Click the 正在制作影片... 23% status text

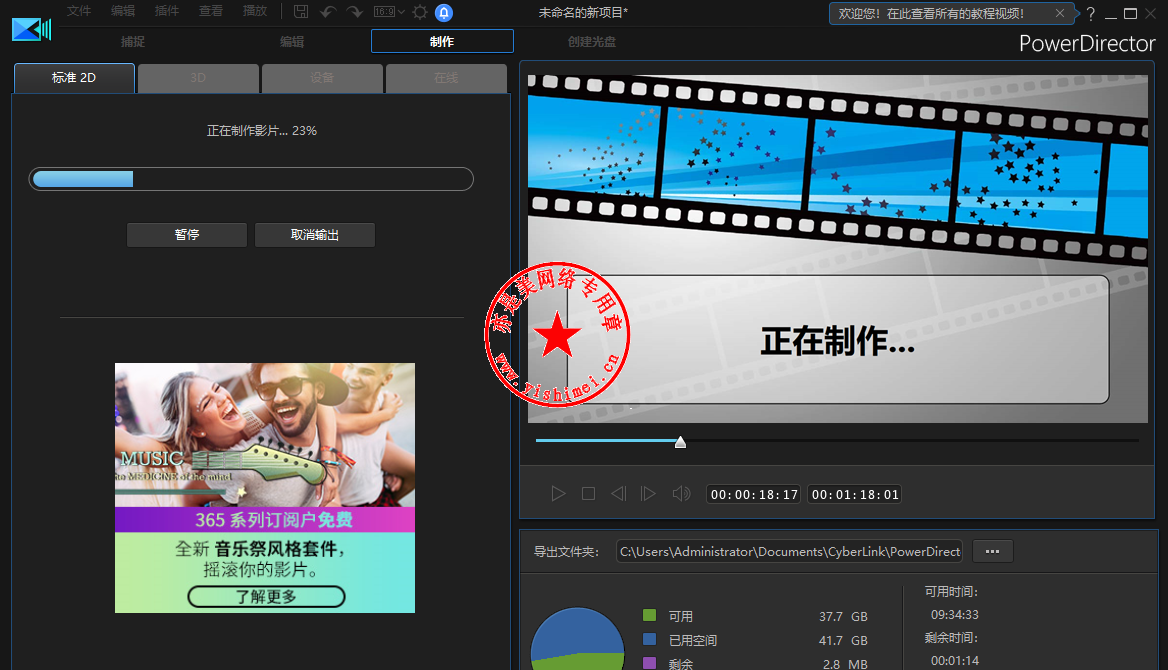click(x=261, y=130)
